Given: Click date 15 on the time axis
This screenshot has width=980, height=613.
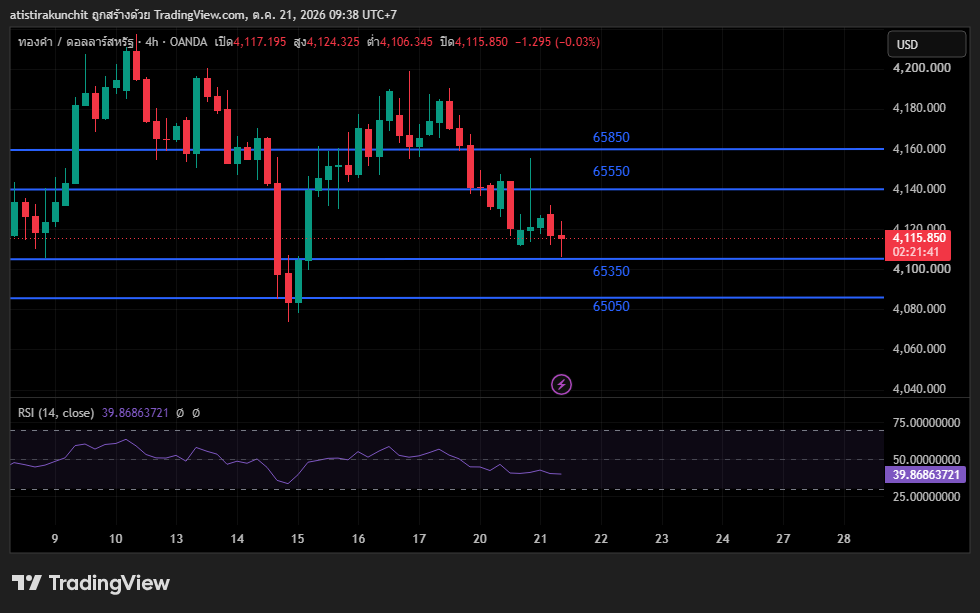Looking at the screenshot, I should pyautogui.click(x=298, y=539).
